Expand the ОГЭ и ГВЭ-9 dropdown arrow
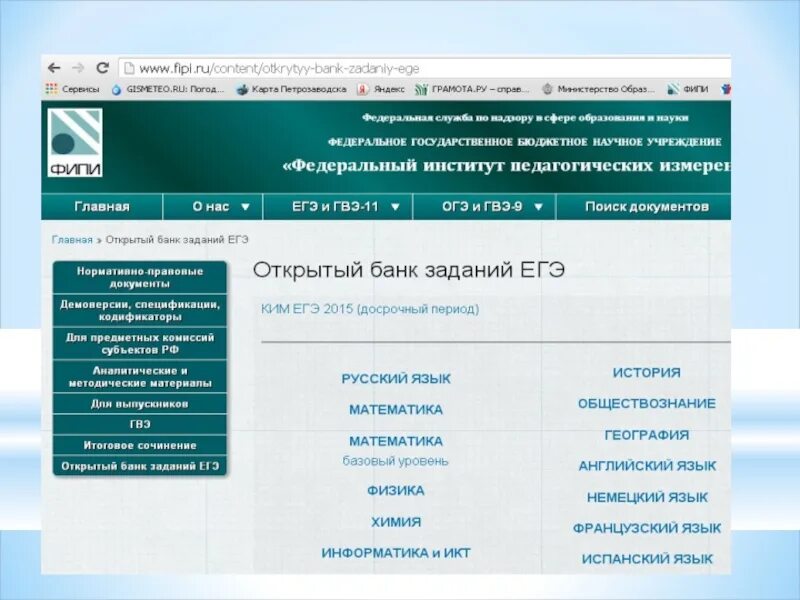Viewport: 800px width, 600px height. (538, 207)
